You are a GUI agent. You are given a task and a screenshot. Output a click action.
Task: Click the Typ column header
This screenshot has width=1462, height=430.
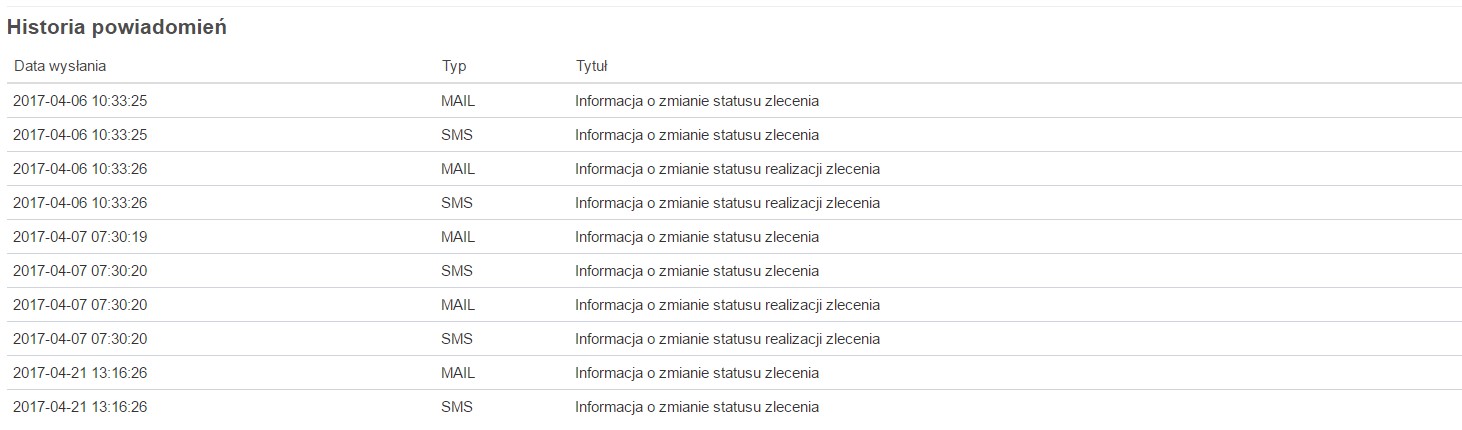click(x=454, y=66)
